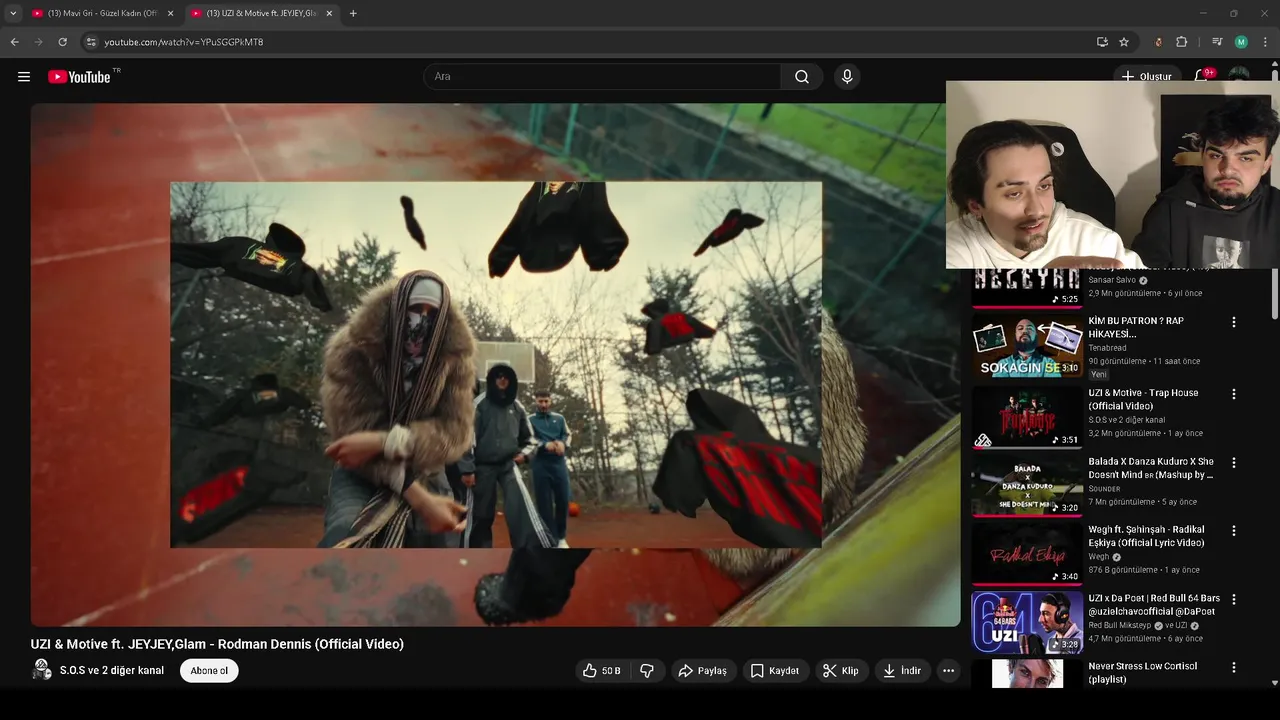Bookmark this page with the star
This screenshot has height=720, width=1280.
click(x=1124, y=42)
